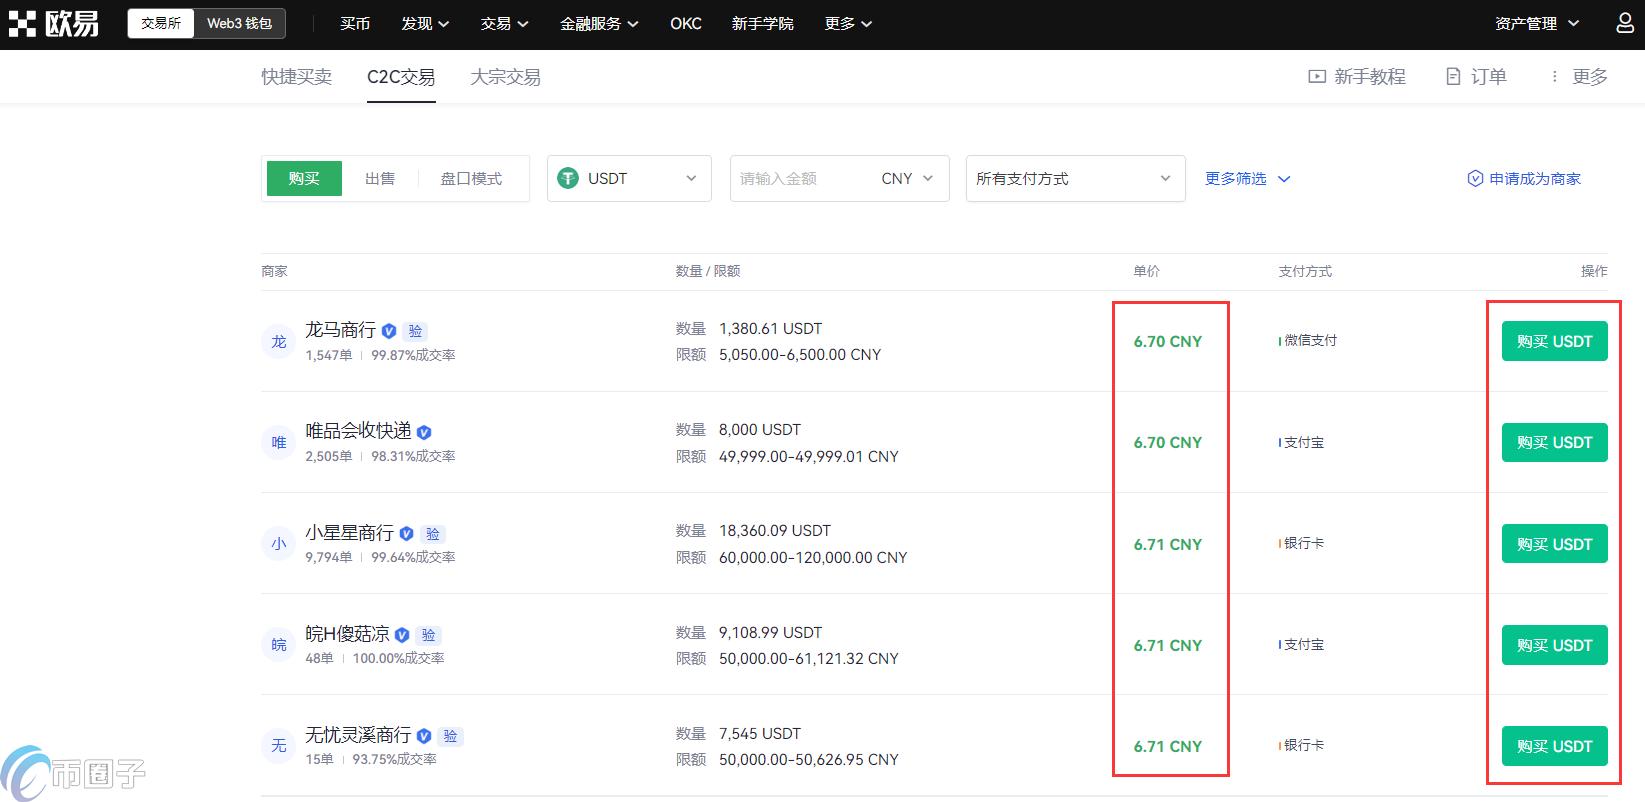Click the 验 tag next to 小星星商行

click(433, 534)
